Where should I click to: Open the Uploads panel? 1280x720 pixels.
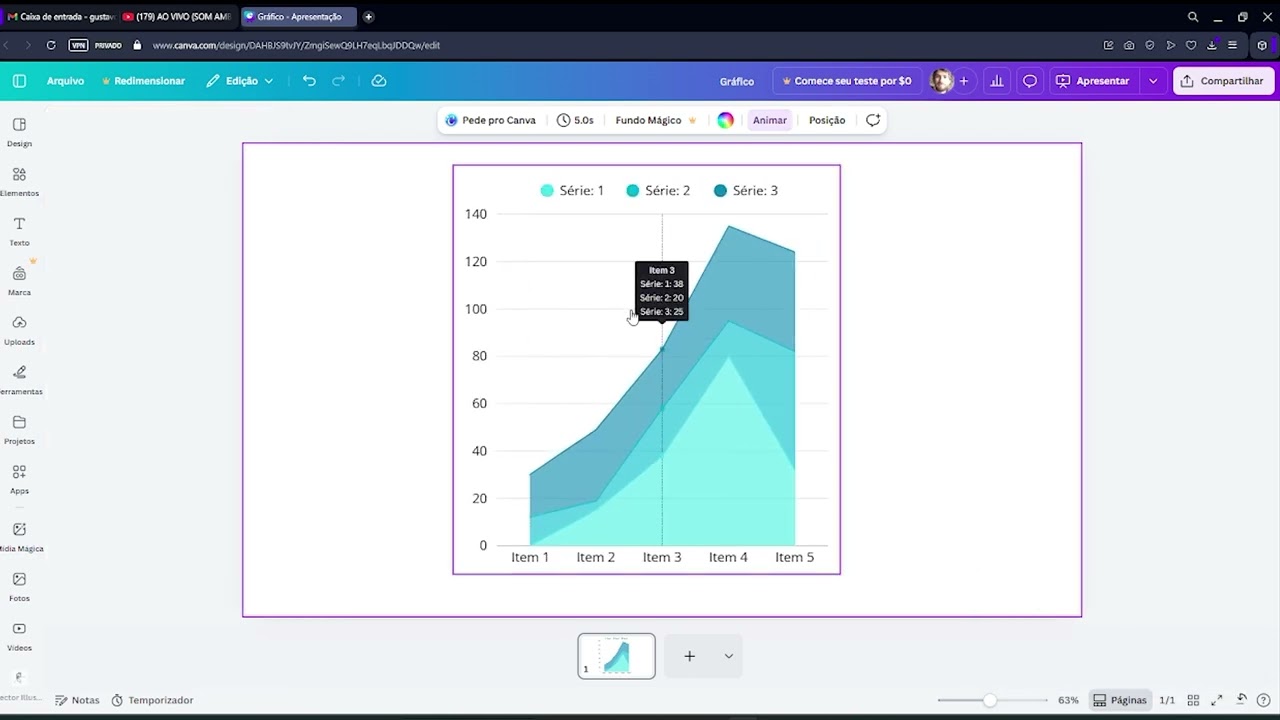tap(19, 330)
